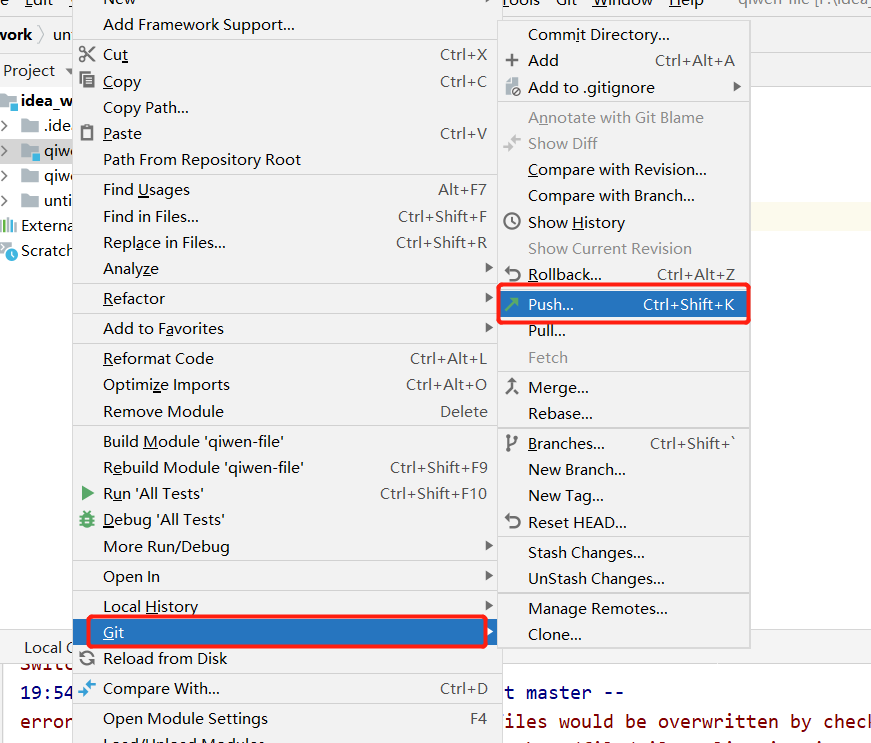Choose Optimize Imports
871x743 pixels.
[285, 384]
